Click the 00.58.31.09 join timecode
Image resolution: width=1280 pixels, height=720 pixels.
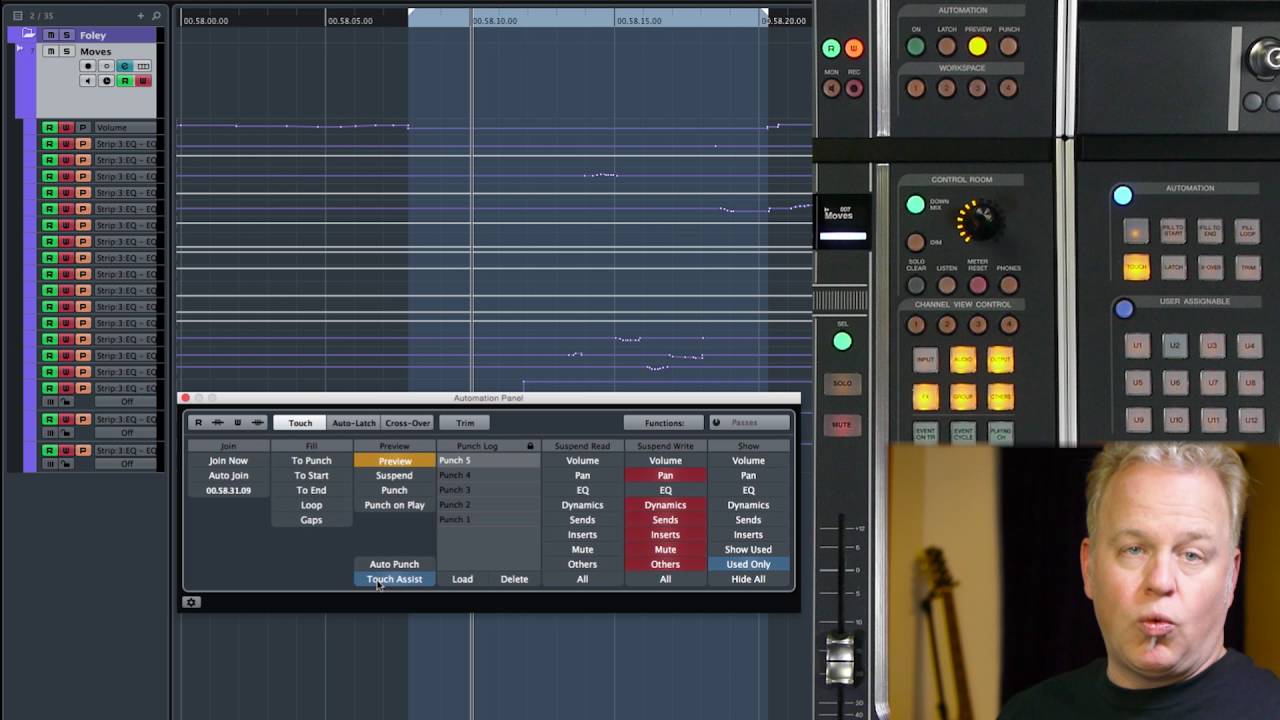click(228, 491)
